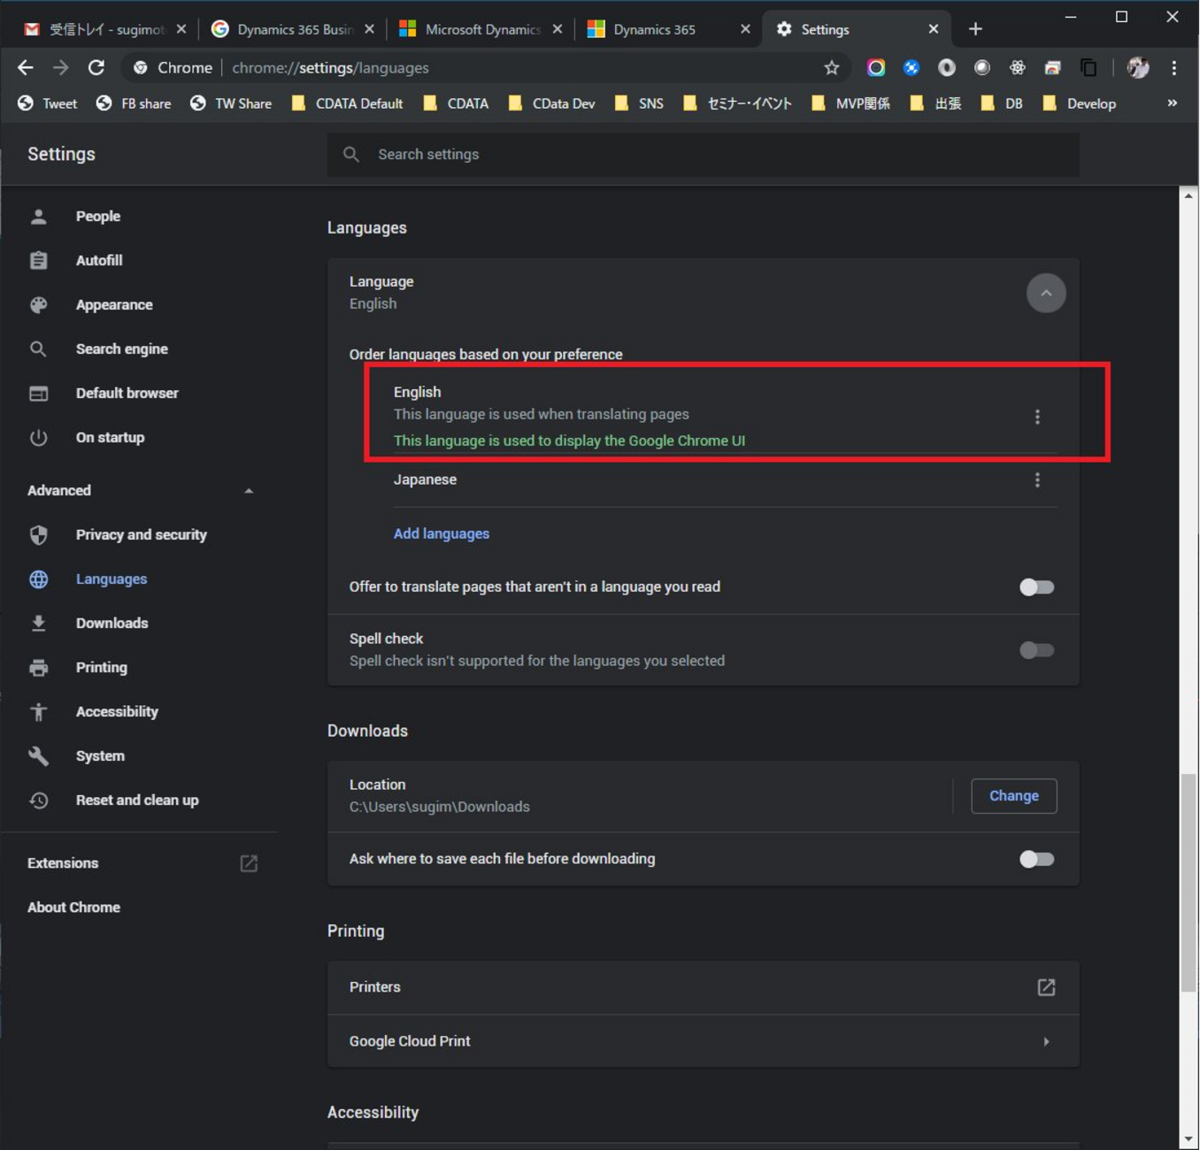Image resolution: width=1200 pixels, height=1150 pixels.
Task: Click the System wrench icon
Action: pyautogui.click(x=38, y=756)
